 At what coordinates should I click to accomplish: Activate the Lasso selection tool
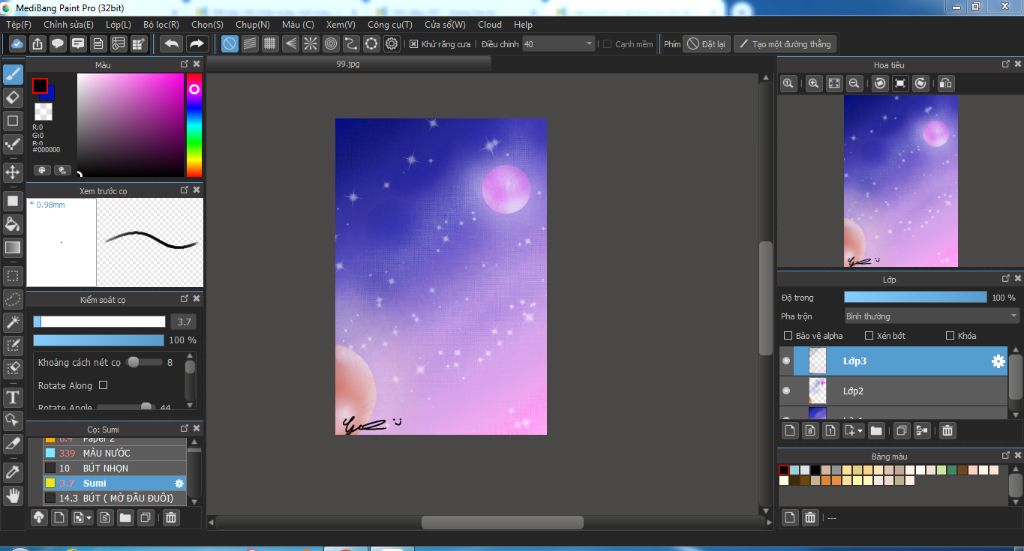[x=12, y=299]
